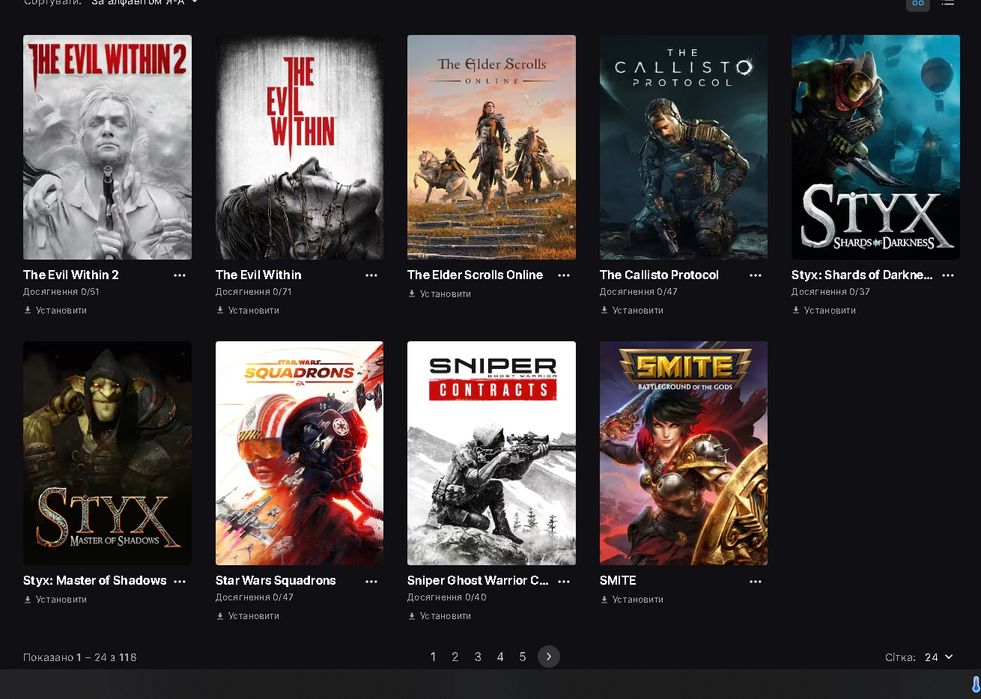The height and width of the screenshot is (699, 981).
Task: Open The Evil Within cover art
Action: [300, 147]
